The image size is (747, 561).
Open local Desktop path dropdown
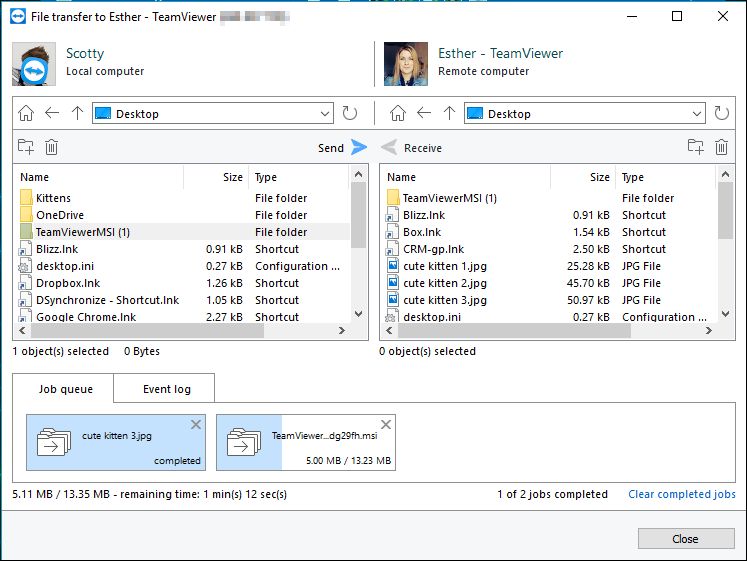point(324,114)
